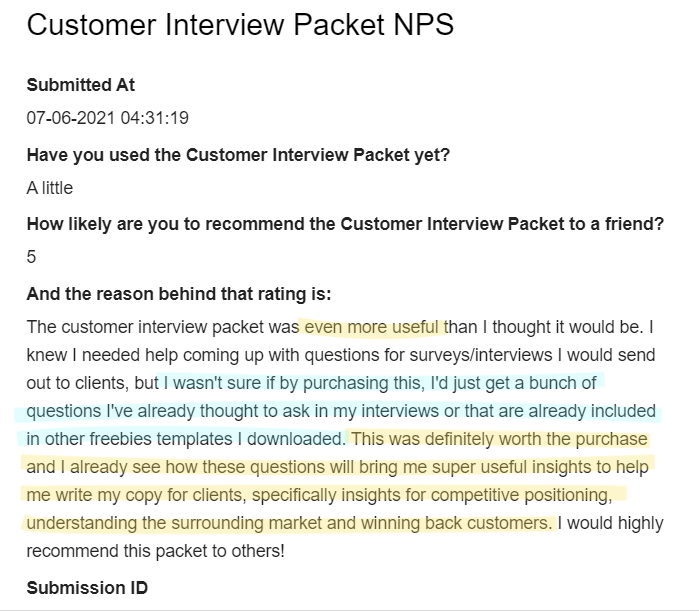Click the "Submission ID" field label
699x612 pixels.
click(87, 587)
